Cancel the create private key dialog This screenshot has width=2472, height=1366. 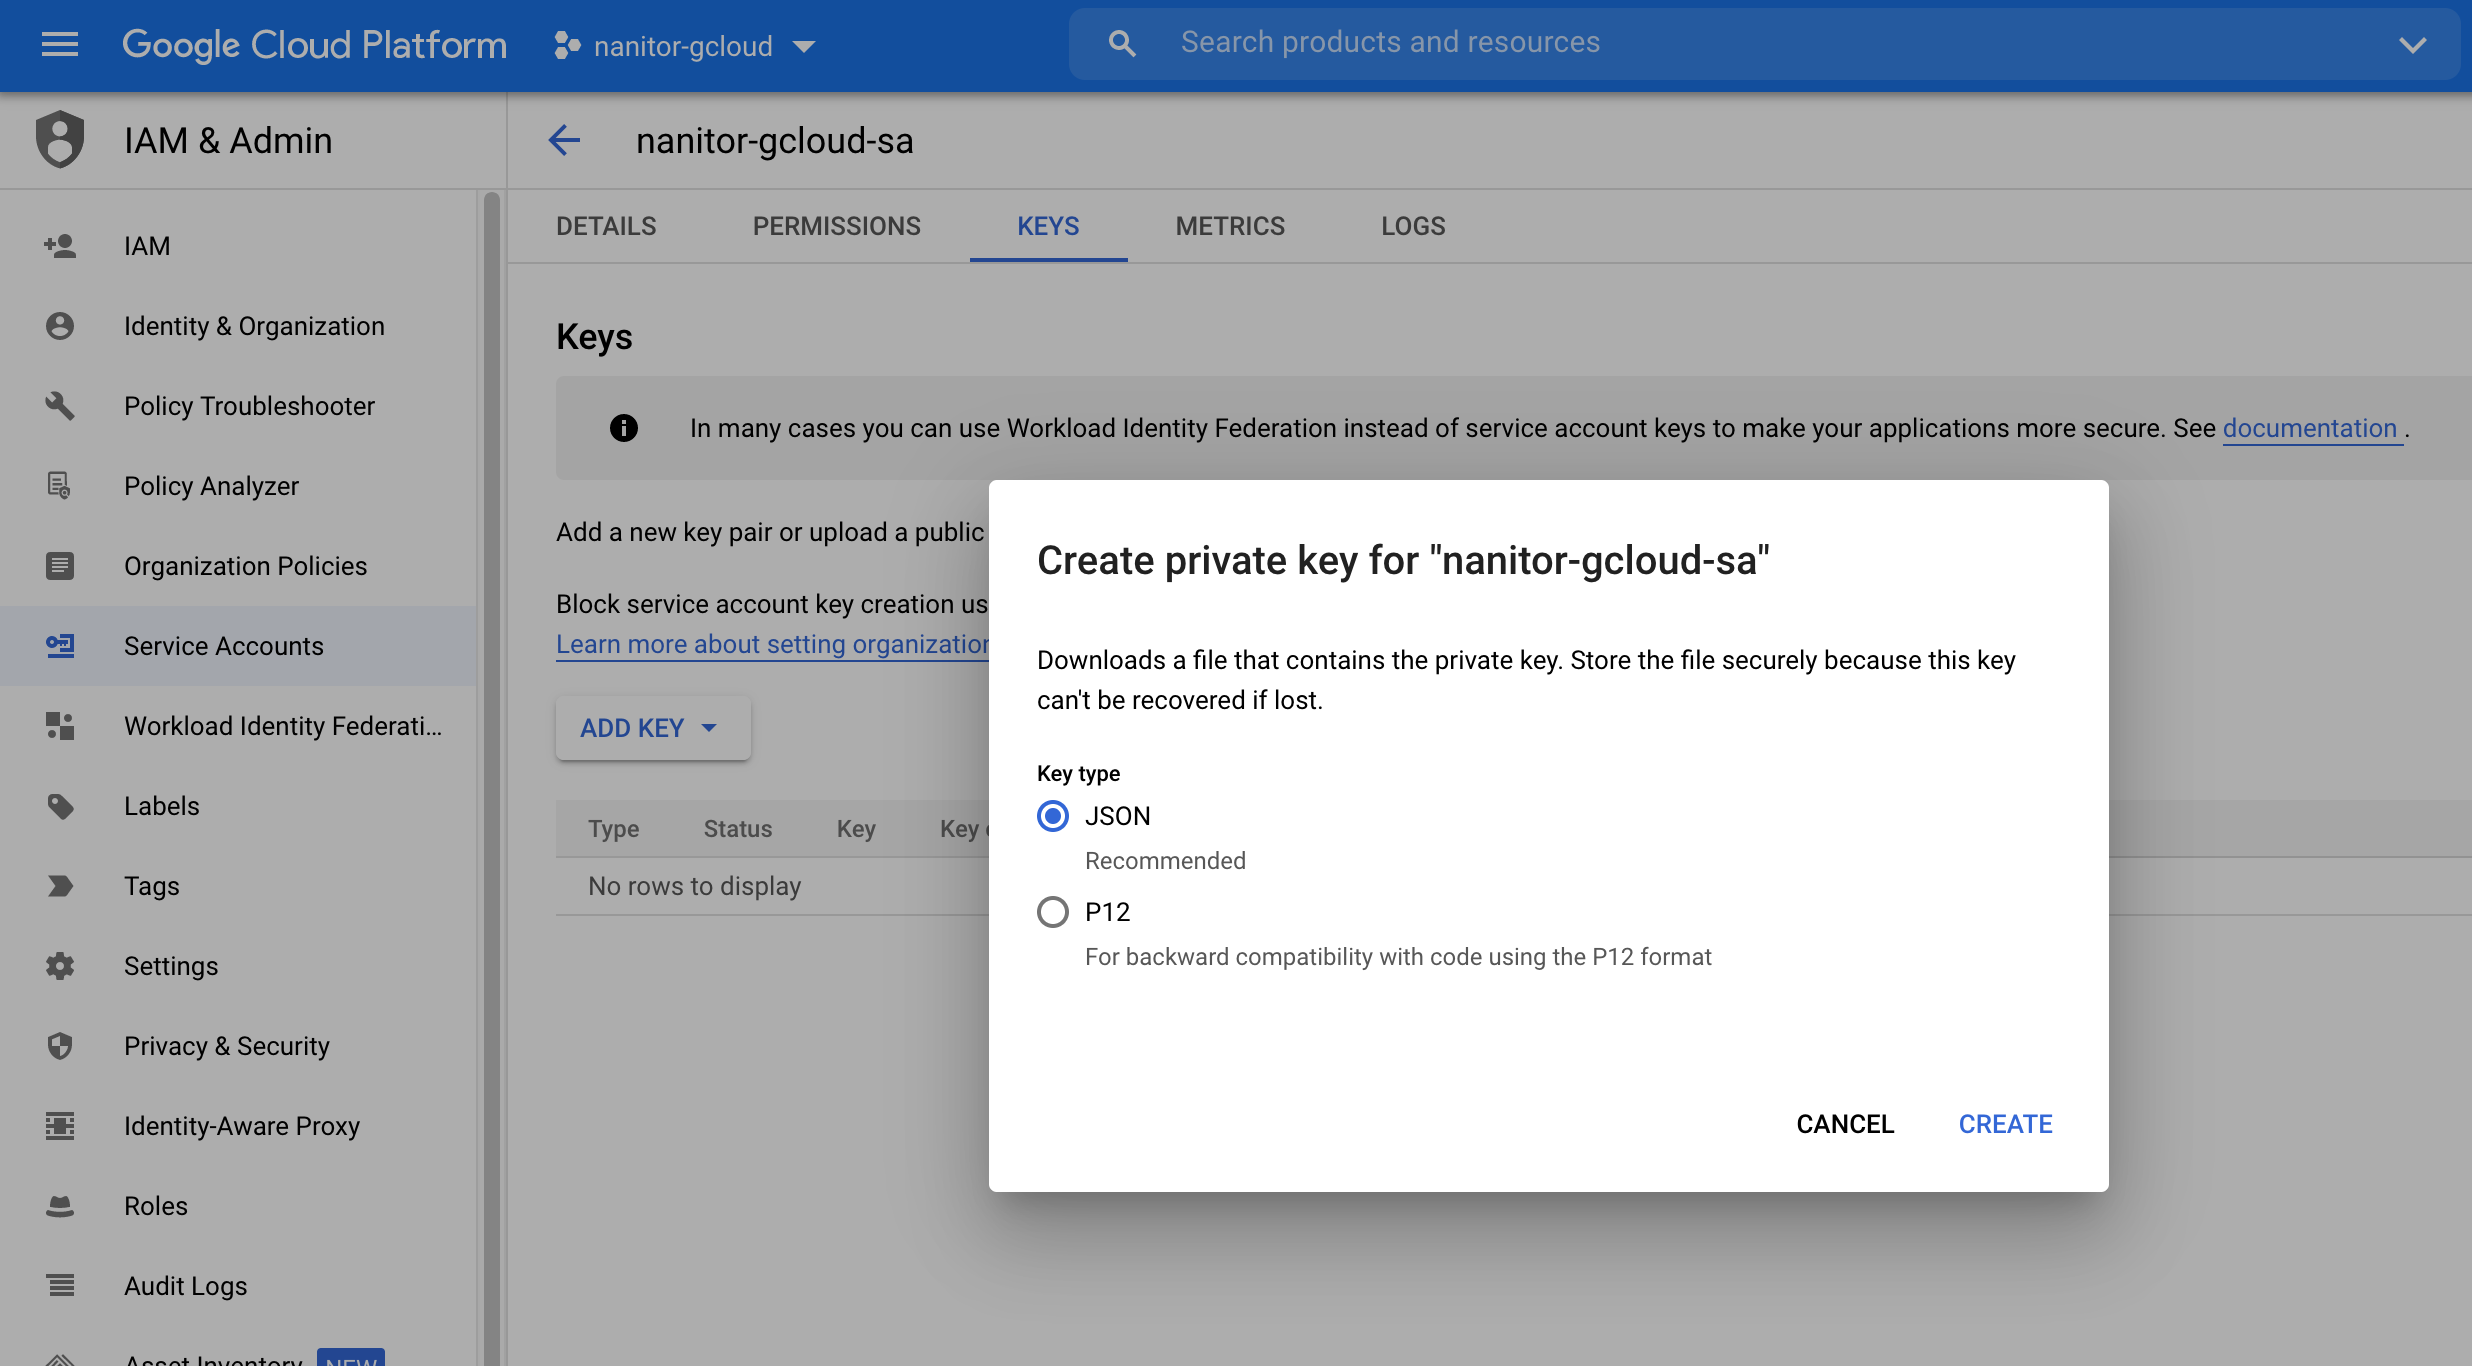(x=1844, y=1124)
